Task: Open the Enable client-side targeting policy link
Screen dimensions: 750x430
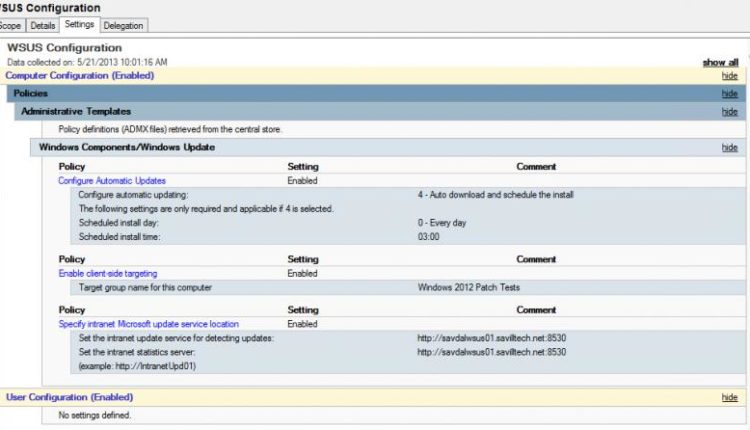Action: pyautogui.click(x=108, y=273)
